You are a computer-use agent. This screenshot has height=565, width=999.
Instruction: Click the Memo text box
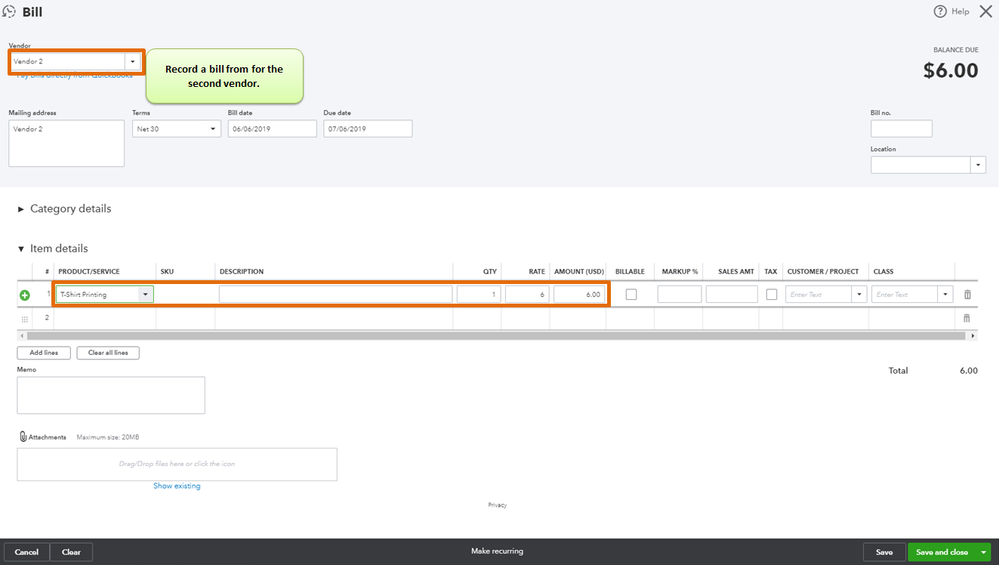click(111, 395)
